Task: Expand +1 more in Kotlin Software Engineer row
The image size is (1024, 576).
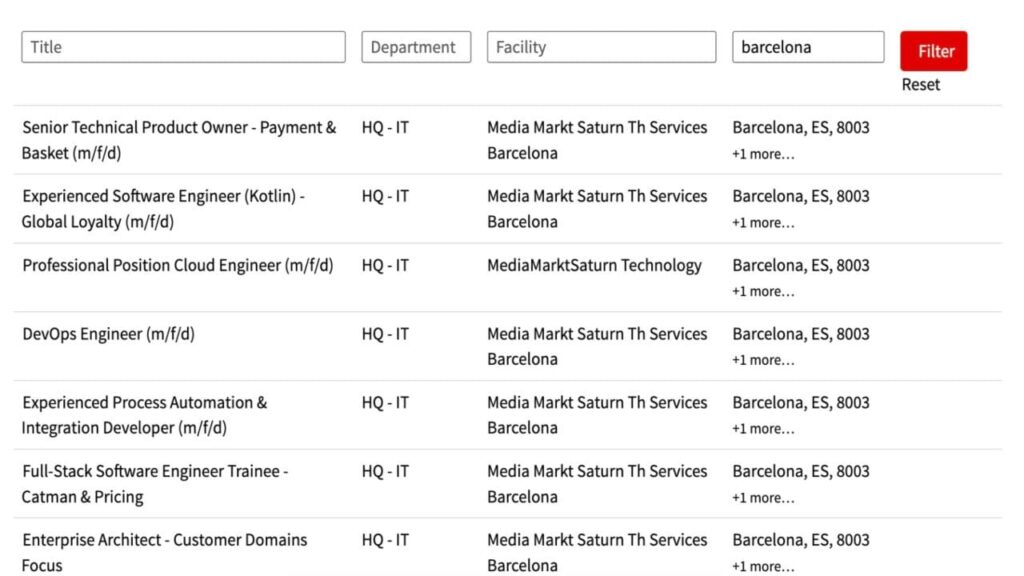Action: [763, 223]
